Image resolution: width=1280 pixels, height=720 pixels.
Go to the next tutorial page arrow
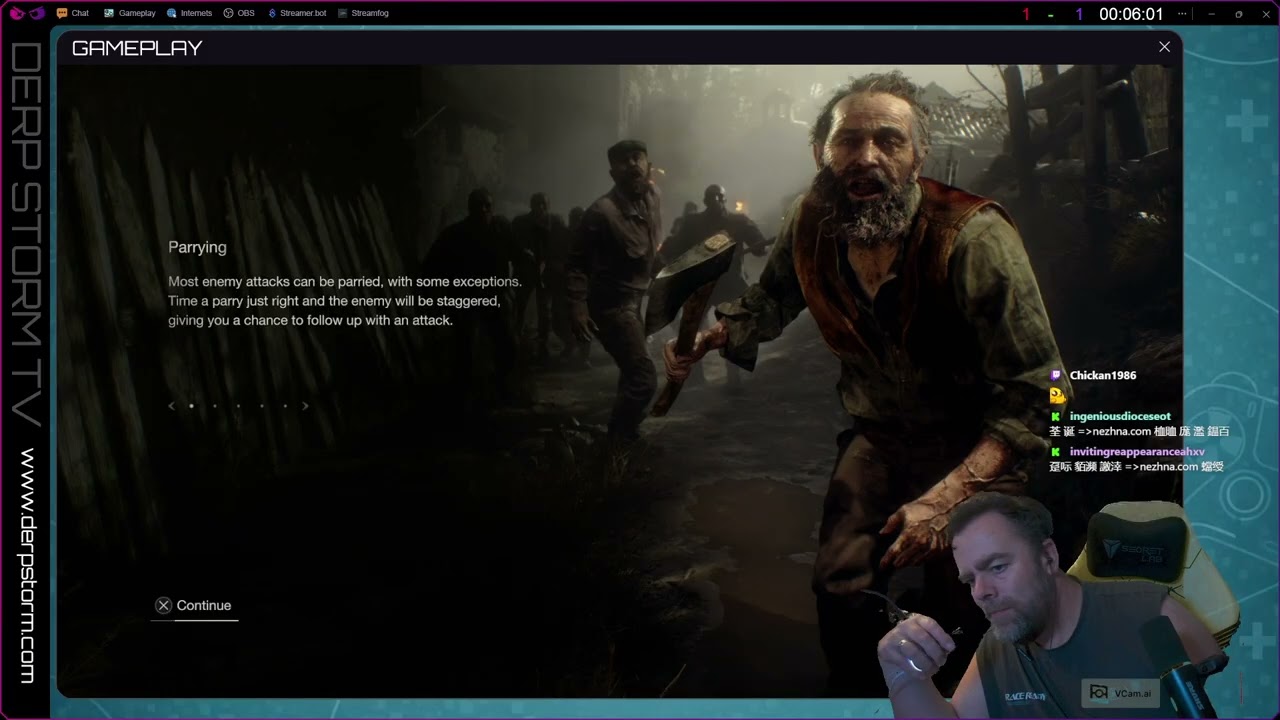coord(305,406)
